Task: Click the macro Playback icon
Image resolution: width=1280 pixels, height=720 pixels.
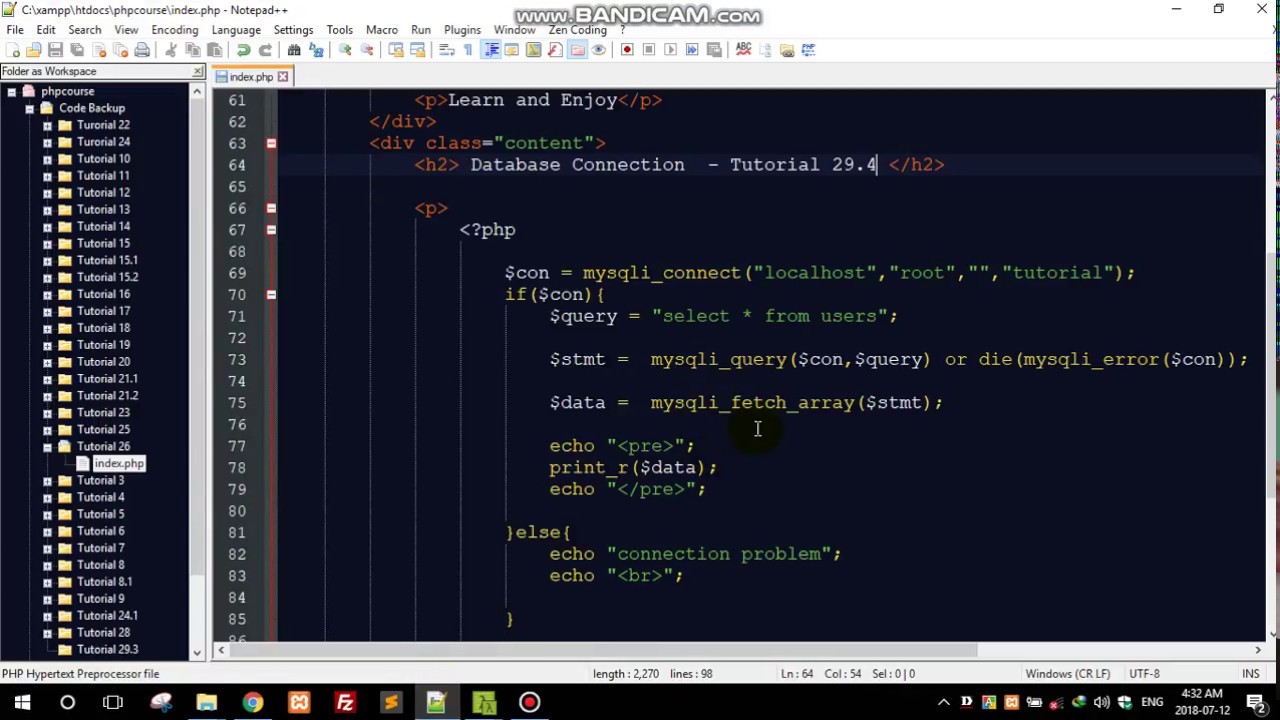Action: click(x=670, y=50)
